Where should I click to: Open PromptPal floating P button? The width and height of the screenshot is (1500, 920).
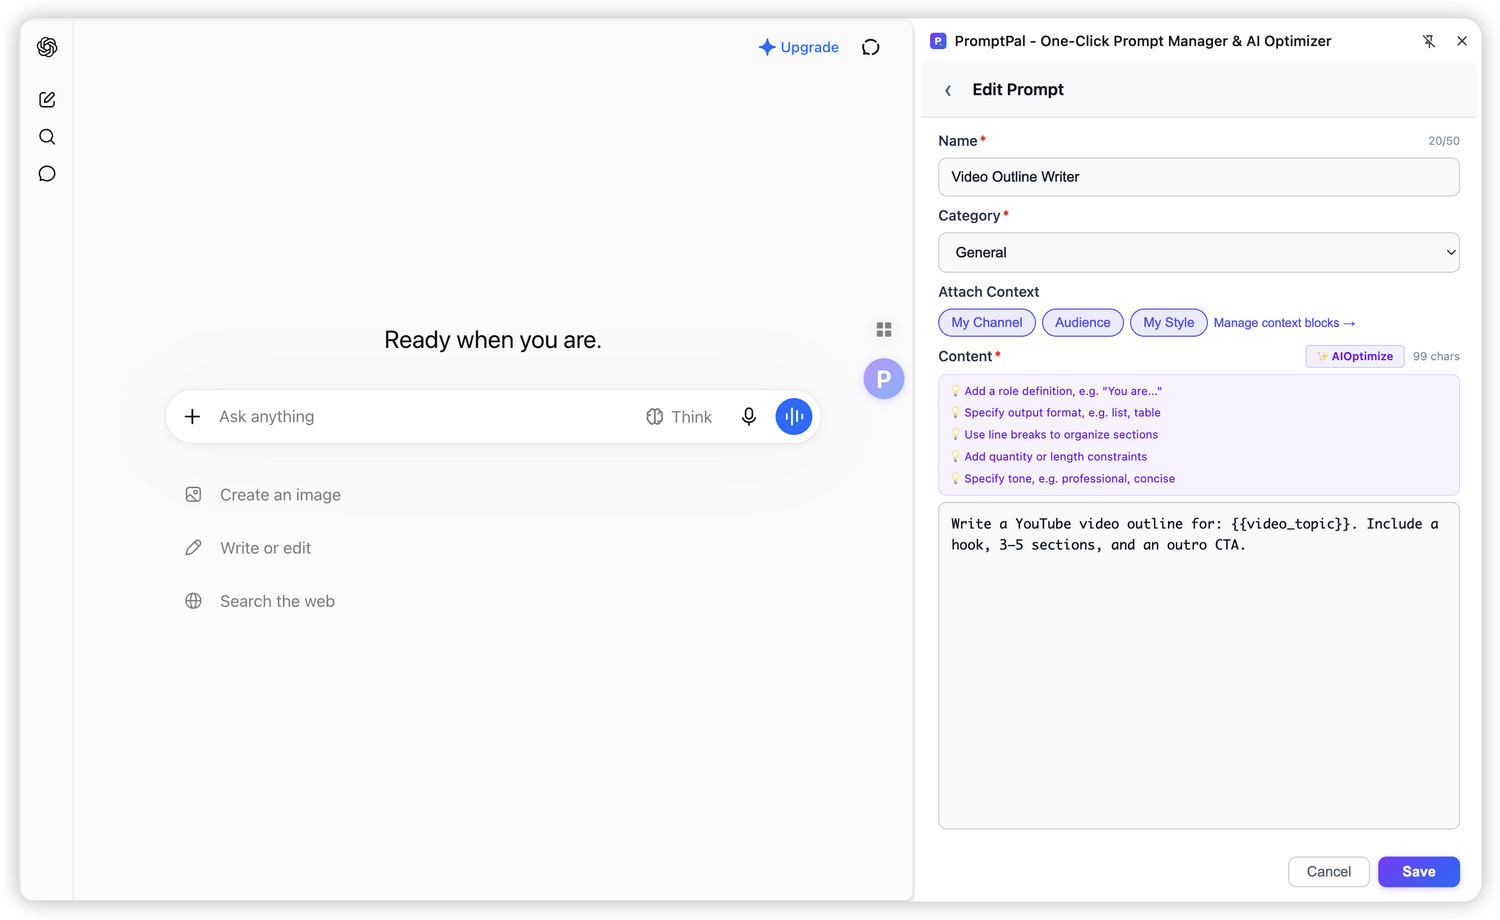884,379
